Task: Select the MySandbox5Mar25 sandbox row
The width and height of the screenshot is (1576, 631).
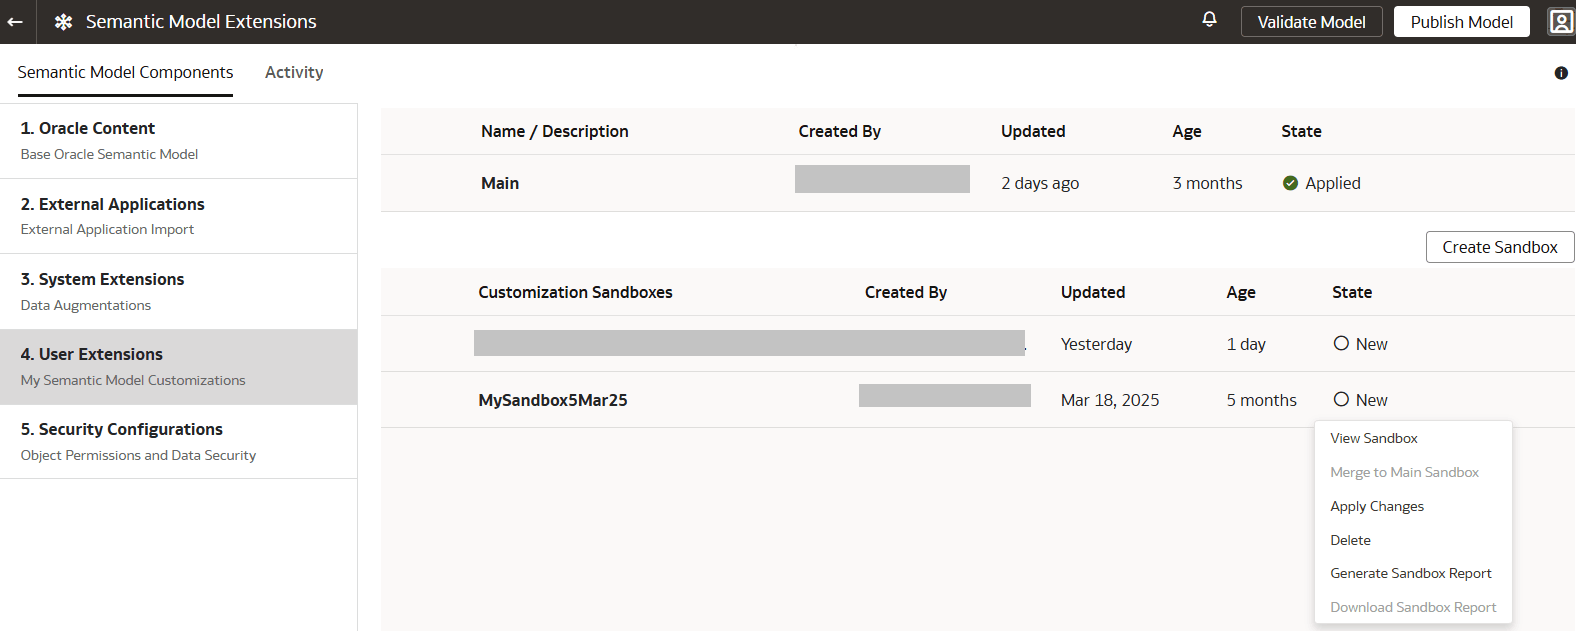Action: pos(553,400)
